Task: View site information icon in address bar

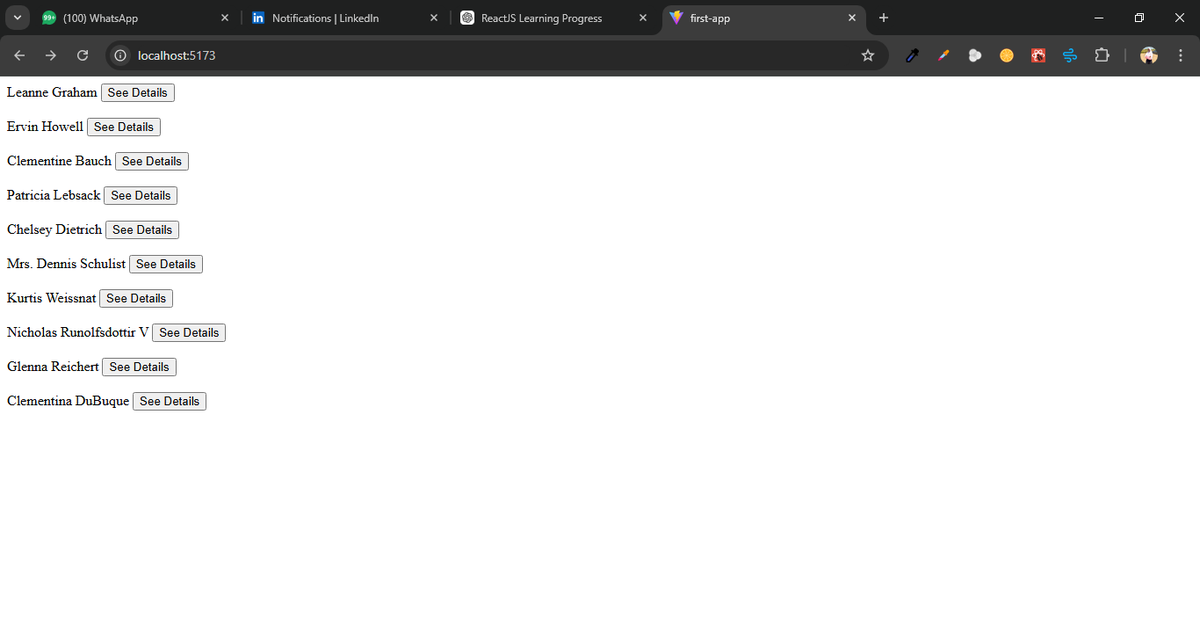Action: (120, 55)
